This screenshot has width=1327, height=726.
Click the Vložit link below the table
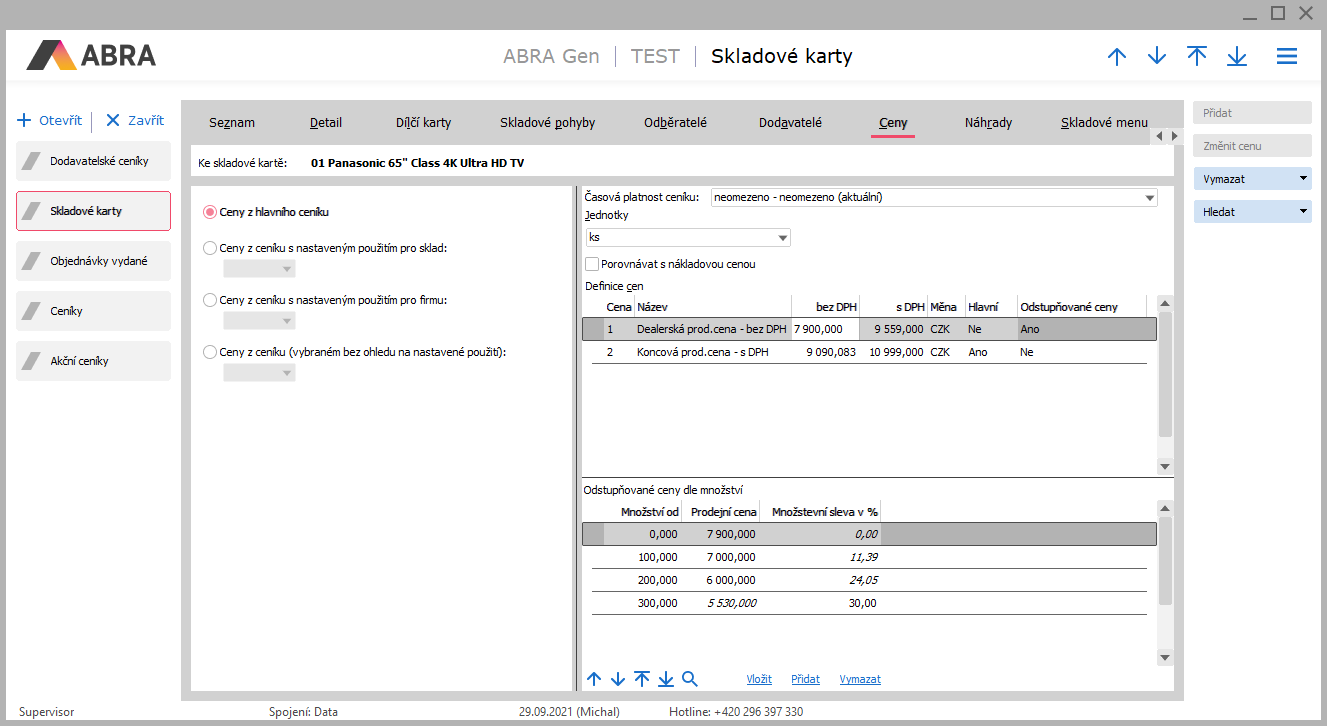tap(759, 679)
